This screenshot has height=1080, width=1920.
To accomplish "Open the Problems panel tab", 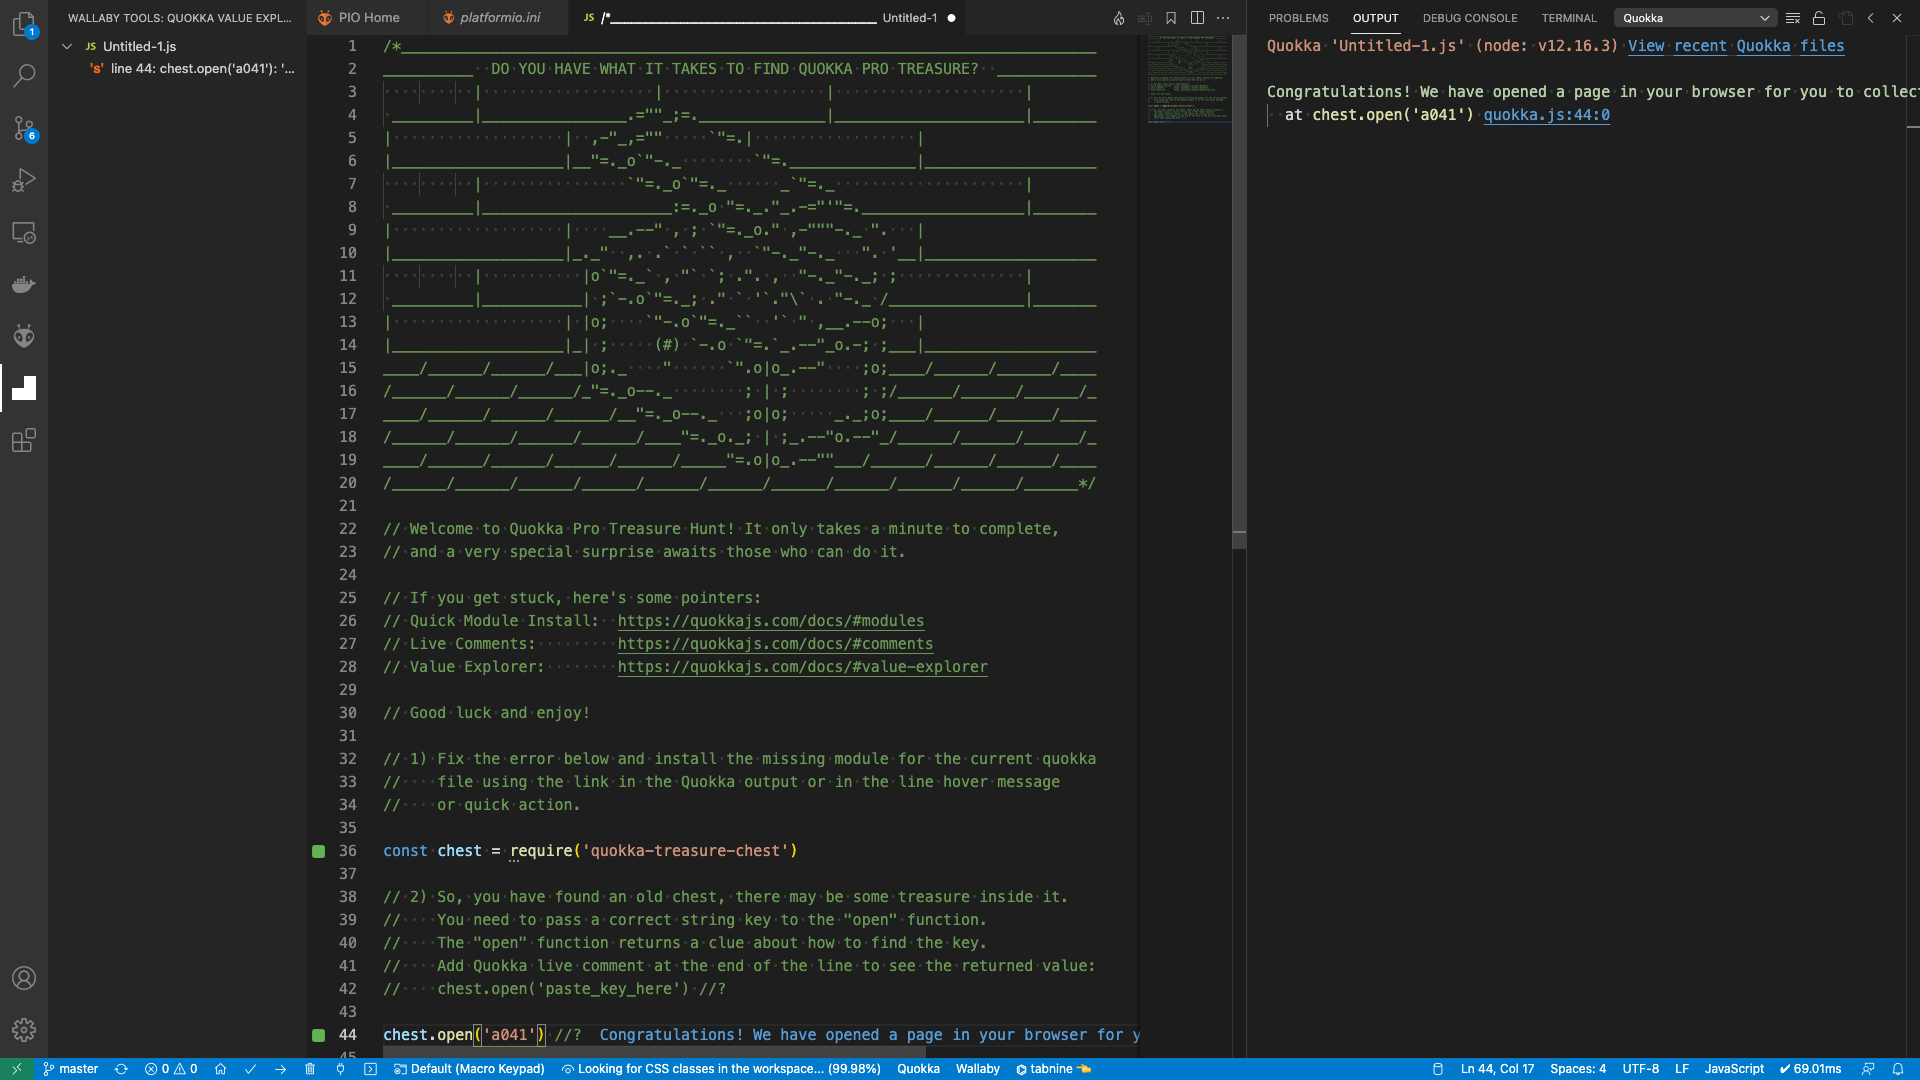I will pyautogui.click(x=1298, y=18).
